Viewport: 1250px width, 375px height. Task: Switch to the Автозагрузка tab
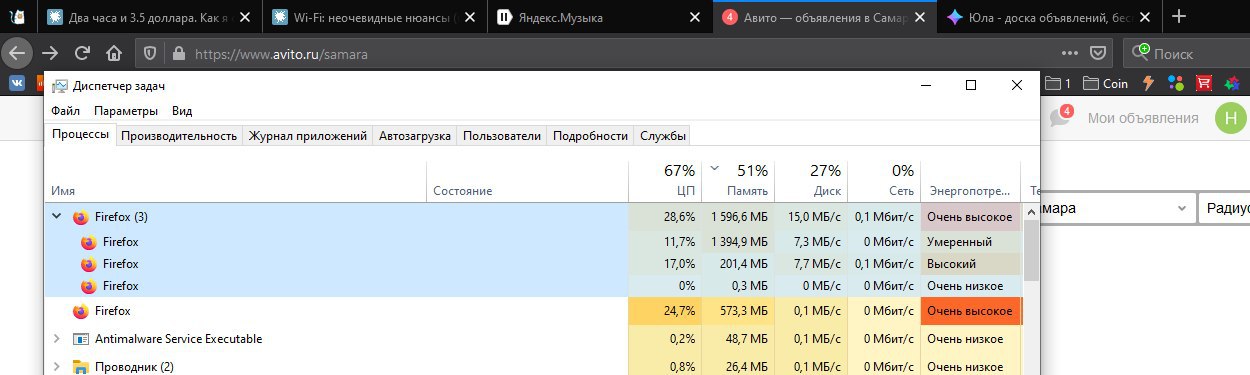coord(415,136)
